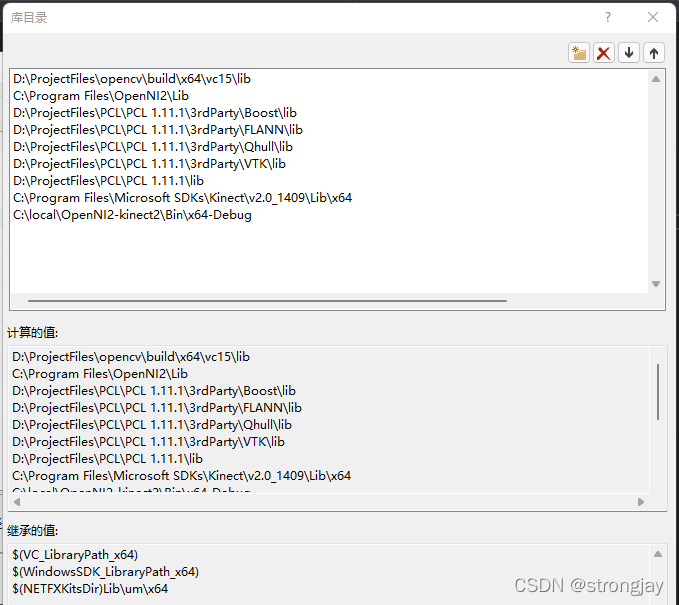Click the FLANN\lib path in 计算的值

pos(157,408)
